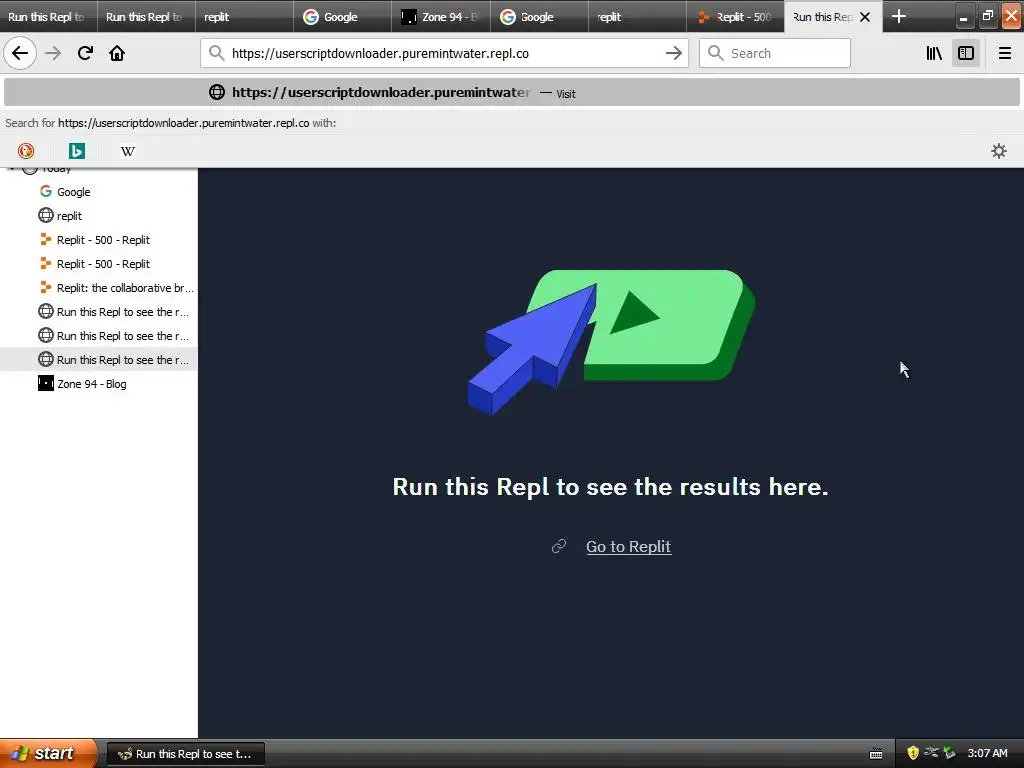The width and height of the screenshot is (1024, 768).
Task: Open the hamburger application menu
Action: click(1004, 54)
